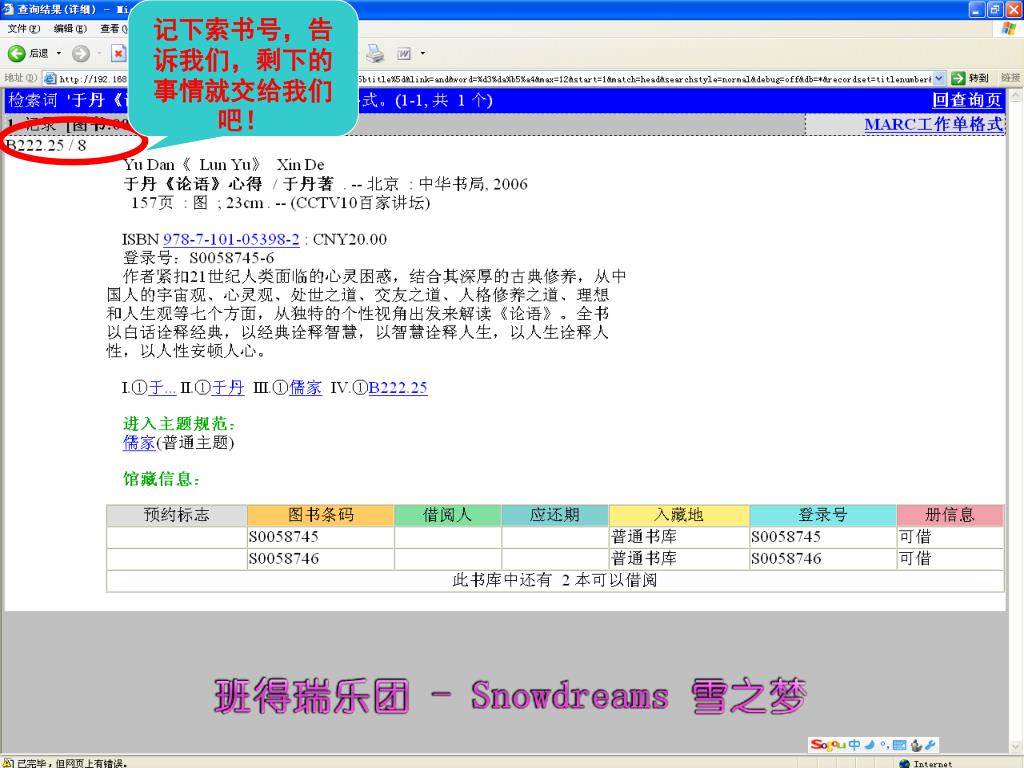This screenshot has width=1024, height=768.
Task: Click ISBN 978-7-101-05398-2 link
Action: tap(231, 240)
